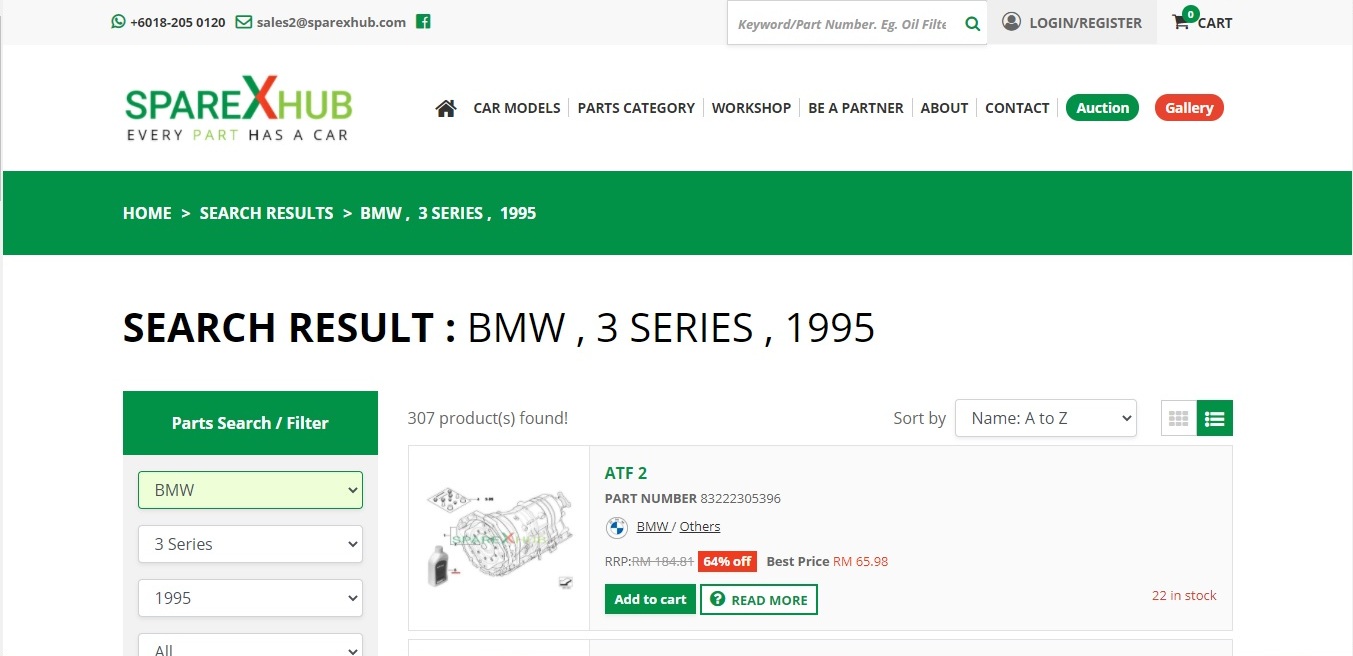Expand the 3 Series model dropdown
The image size is (1353, 656).
250,544
